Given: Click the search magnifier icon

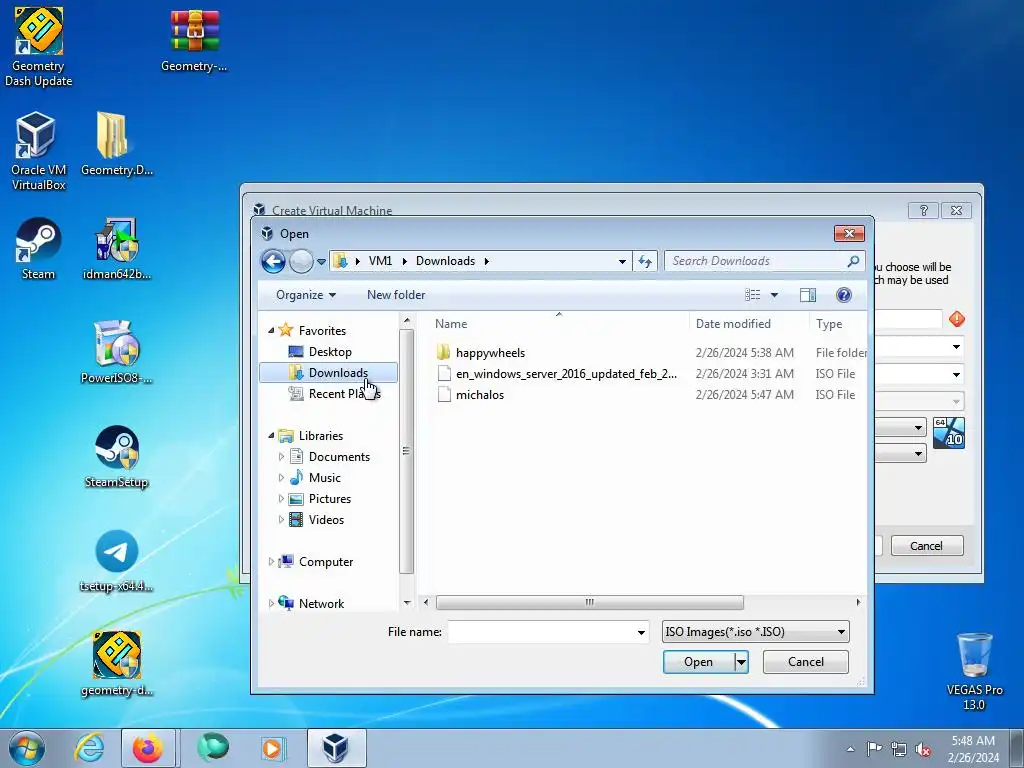Looking at the screenshot, I should tap(853, 261).
